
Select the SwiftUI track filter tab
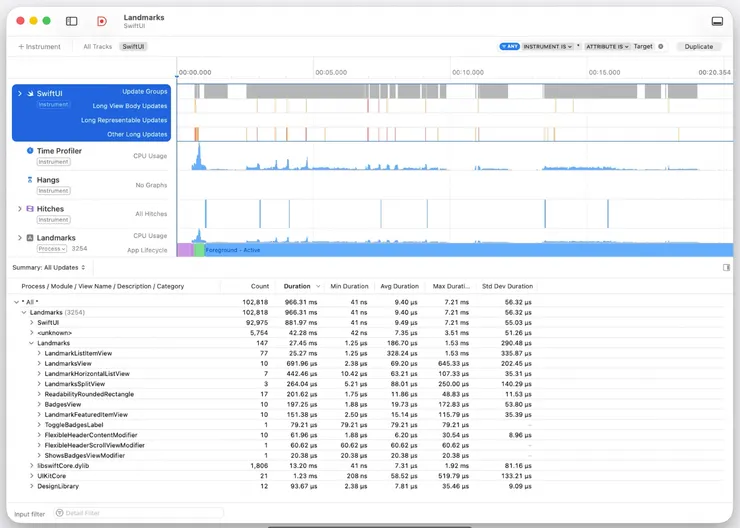(132, 46)
